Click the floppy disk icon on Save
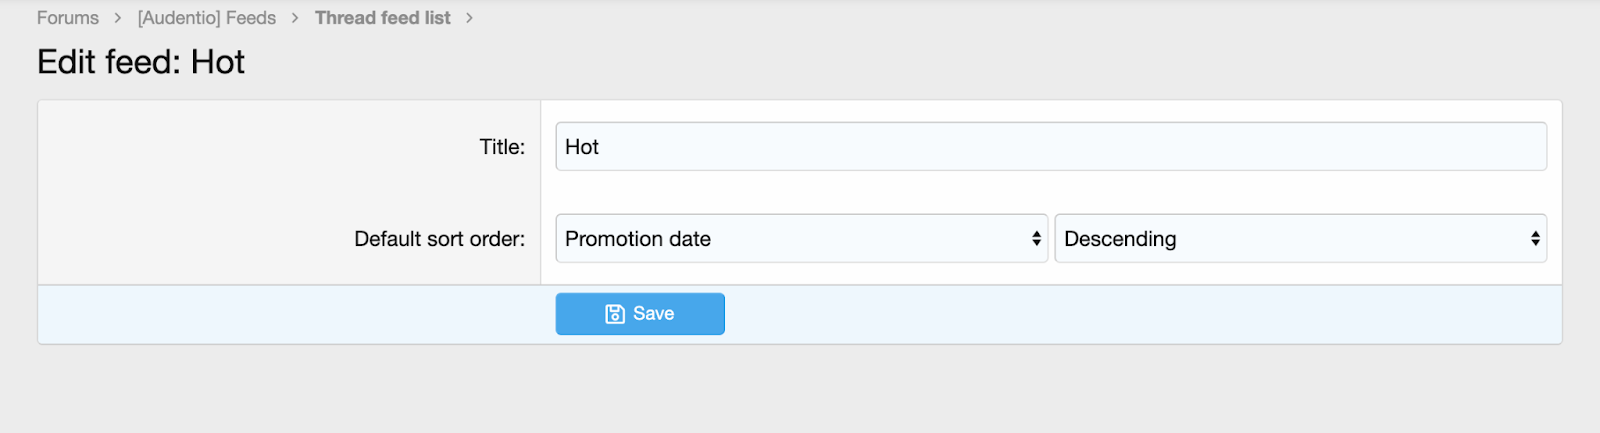Screen dimensions: 1600x433 [615, 314]
